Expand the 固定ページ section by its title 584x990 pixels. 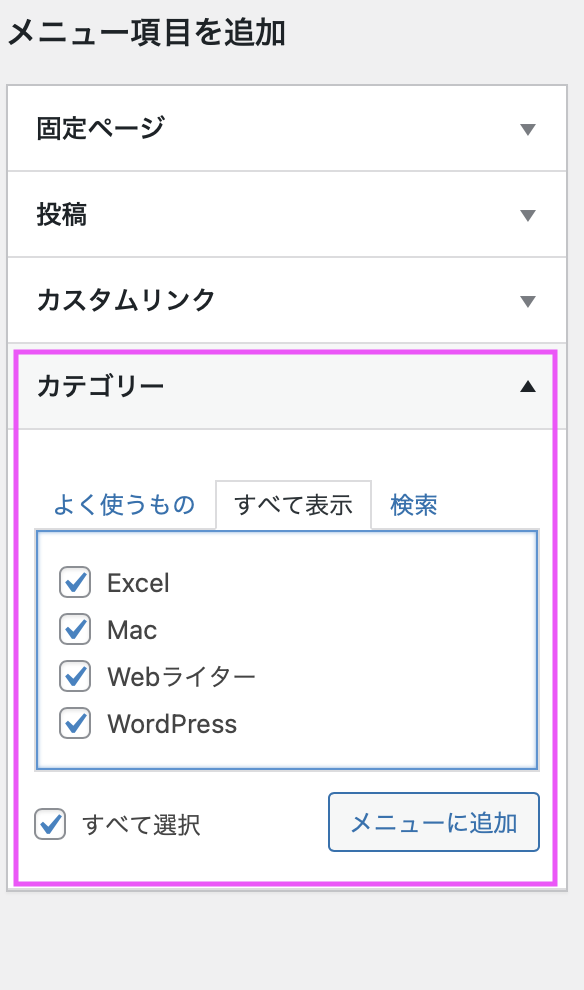click(100, 128)
